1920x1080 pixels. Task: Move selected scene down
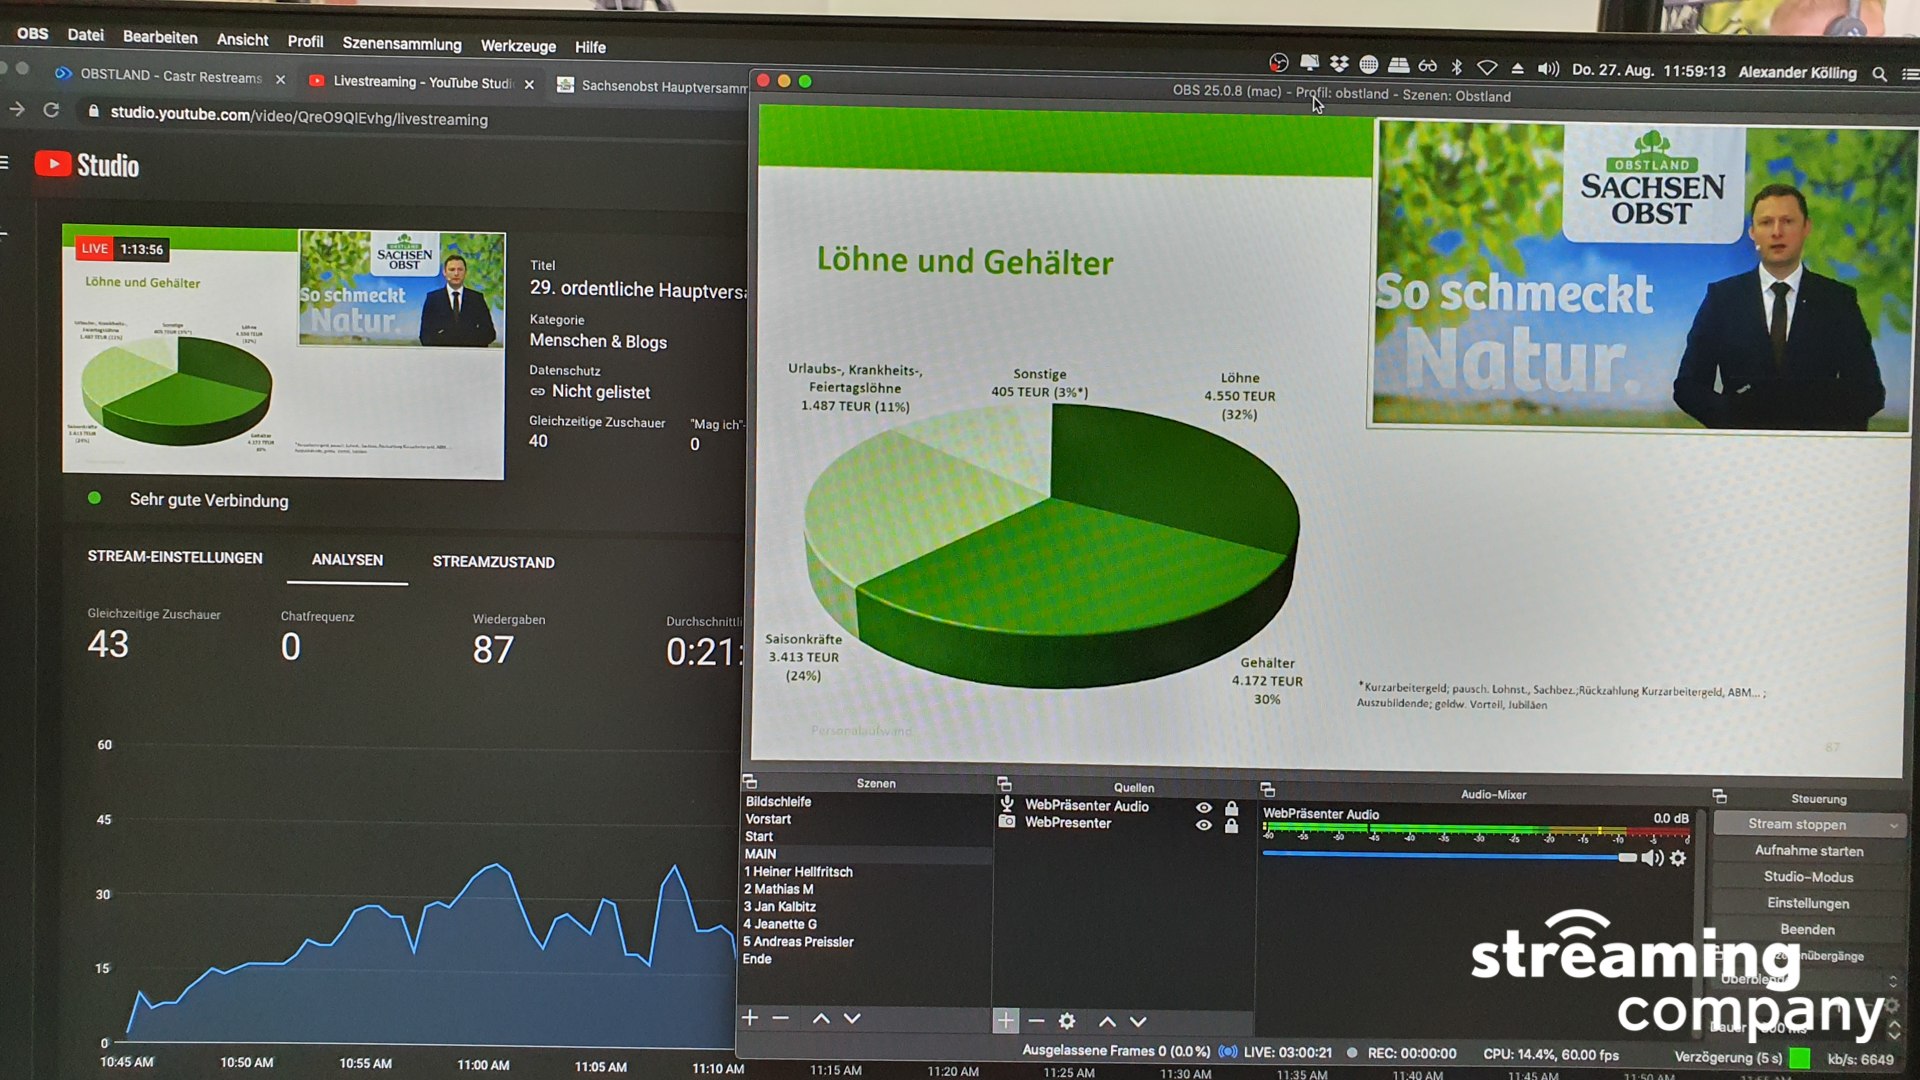(852, 1018)
